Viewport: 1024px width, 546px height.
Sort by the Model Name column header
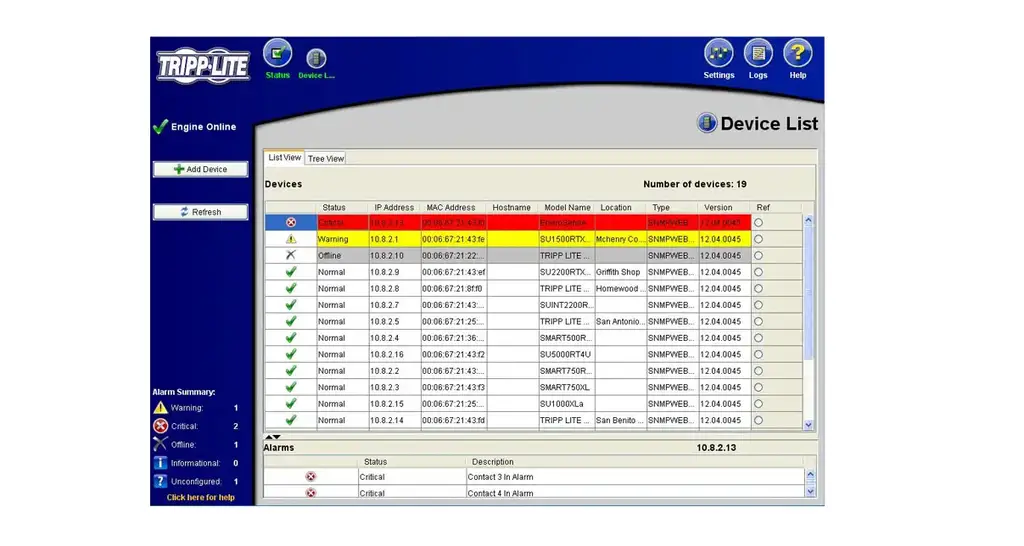(x=567, y=207)
